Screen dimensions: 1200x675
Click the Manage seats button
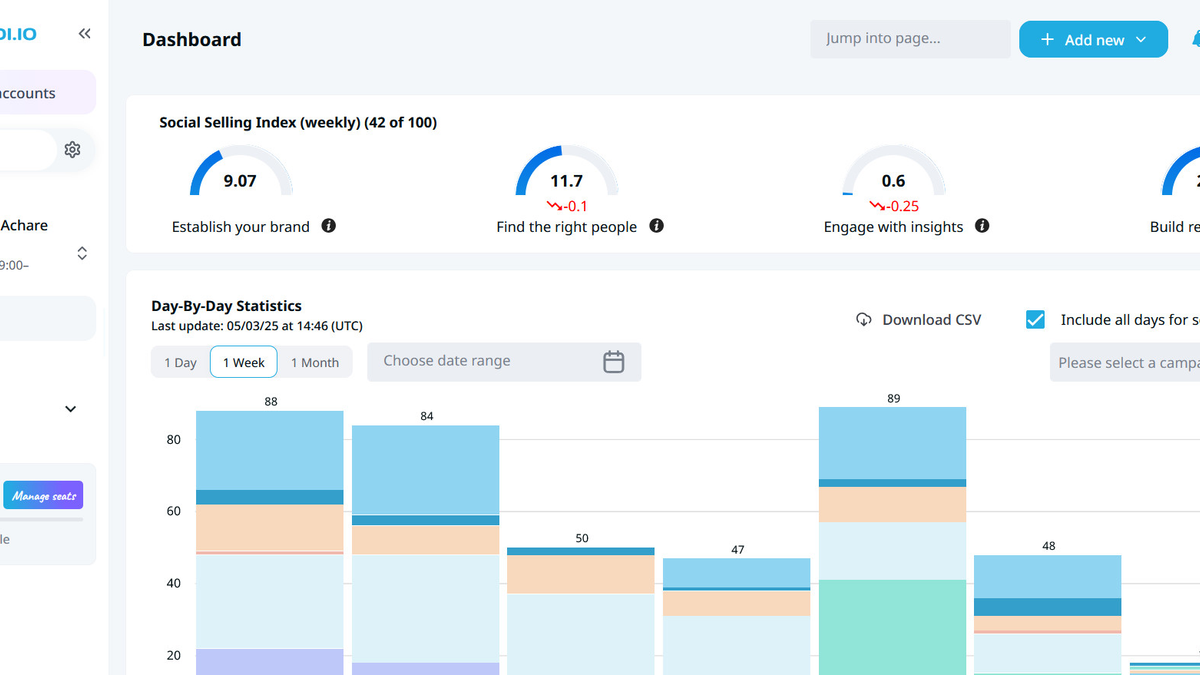(45, 496)
